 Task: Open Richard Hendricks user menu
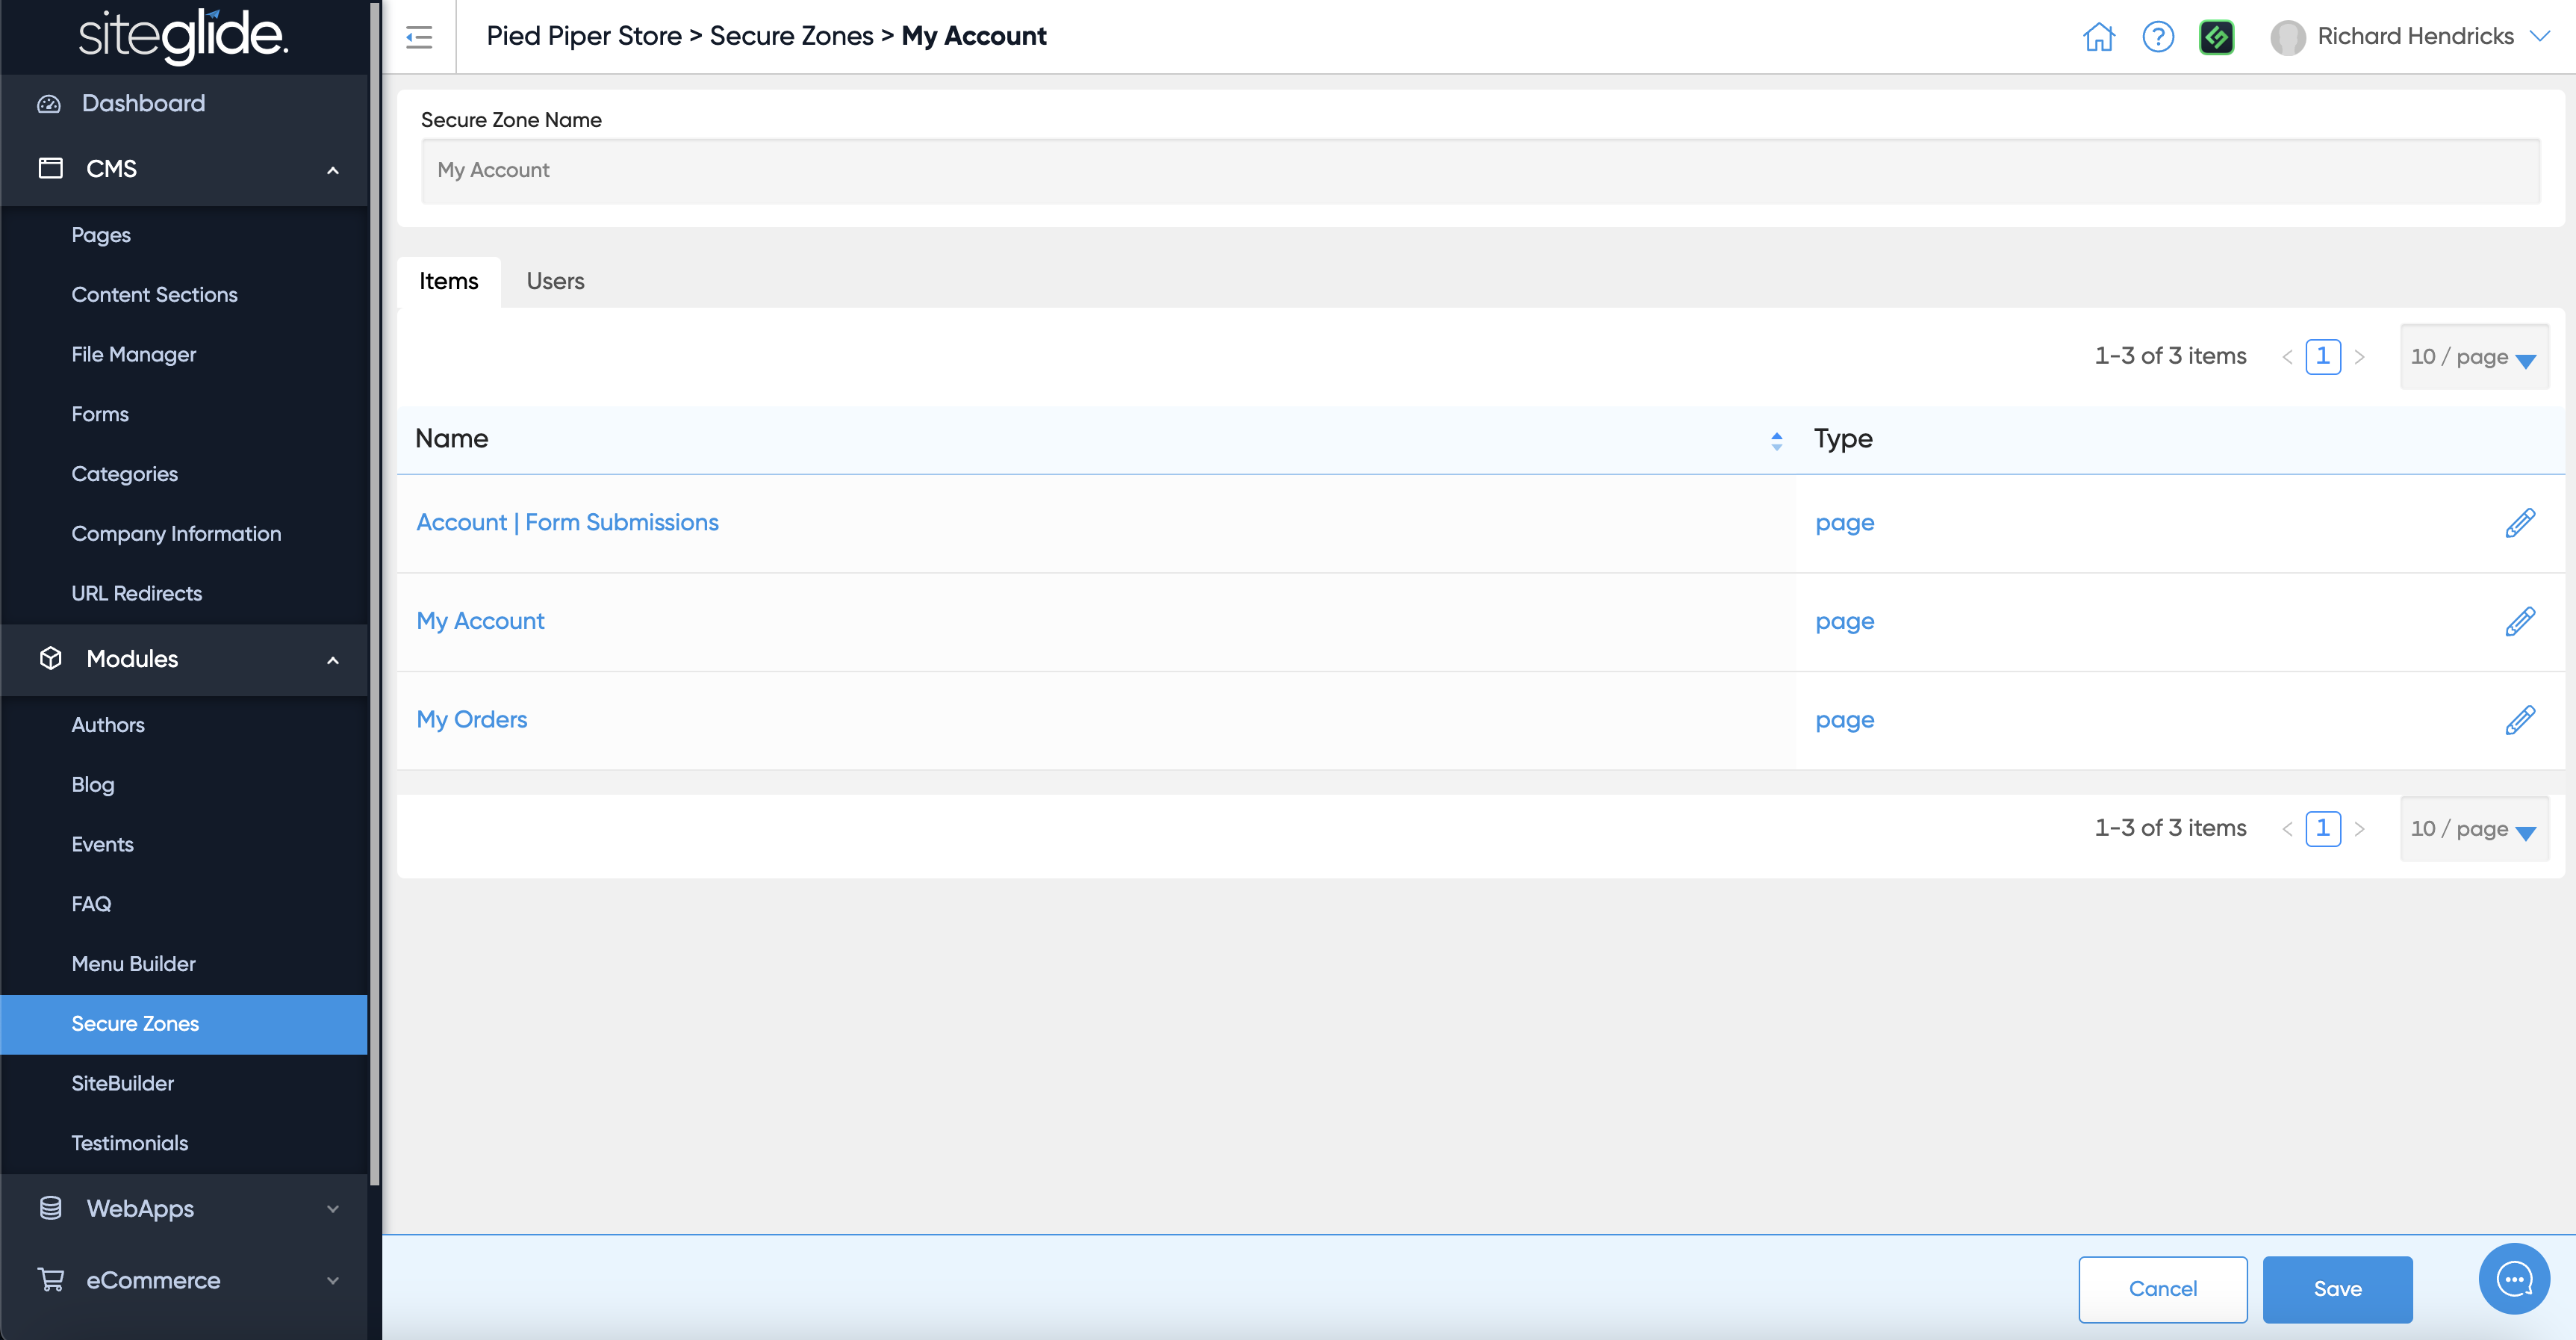[2414, 37]
